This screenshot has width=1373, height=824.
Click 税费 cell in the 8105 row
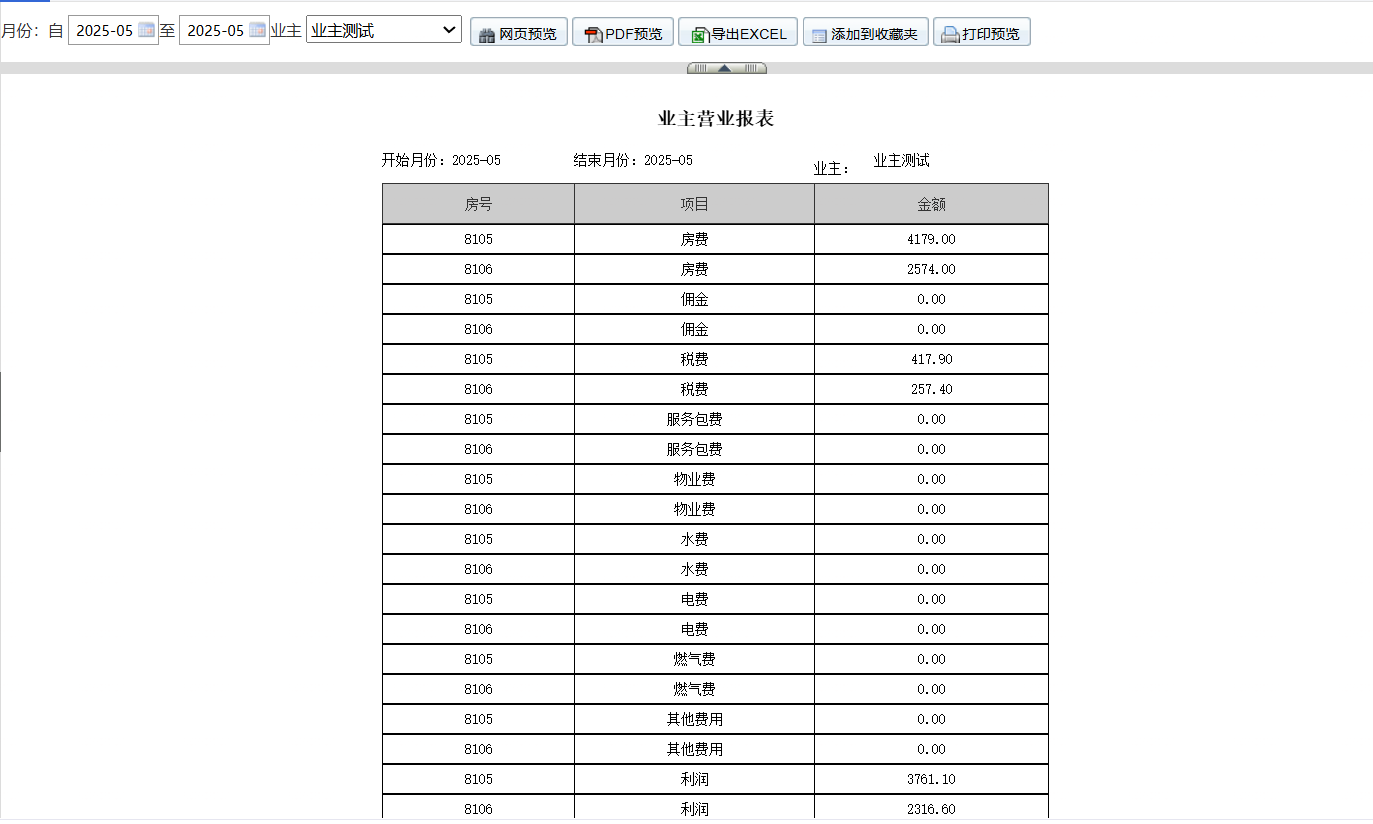coord(694,359)
